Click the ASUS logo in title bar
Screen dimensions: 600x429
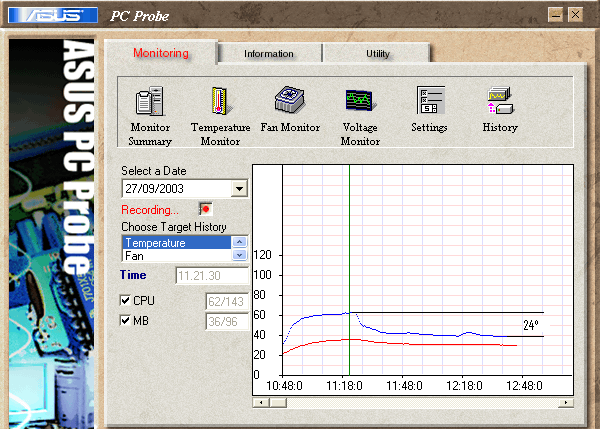coord(53,15)
